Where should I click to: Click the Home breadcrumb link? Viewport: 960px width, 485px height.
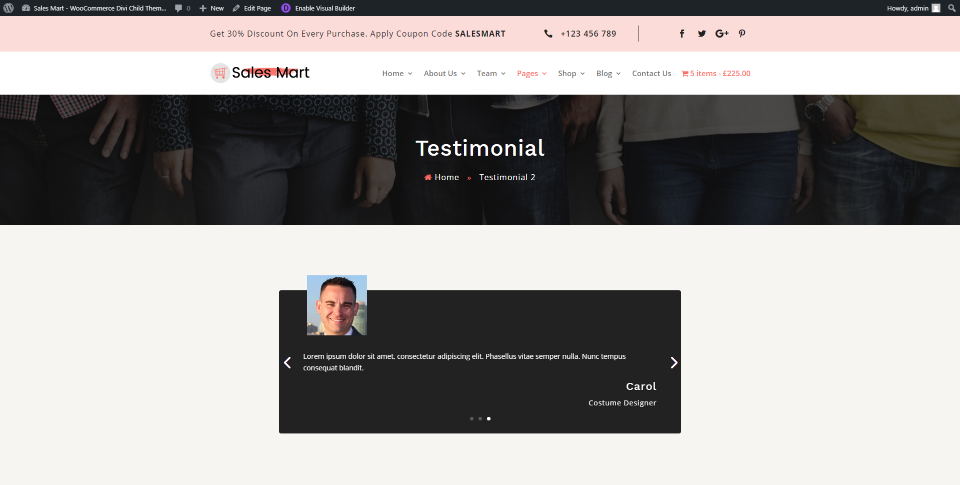click(x=441, y=177)
